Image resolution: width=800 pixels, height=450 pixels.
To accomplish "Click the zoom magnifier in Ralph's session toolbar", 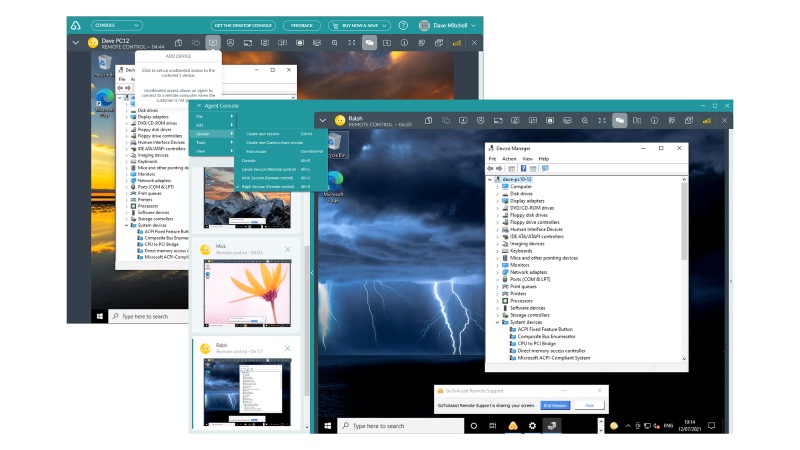I will [x=585, y=120].
